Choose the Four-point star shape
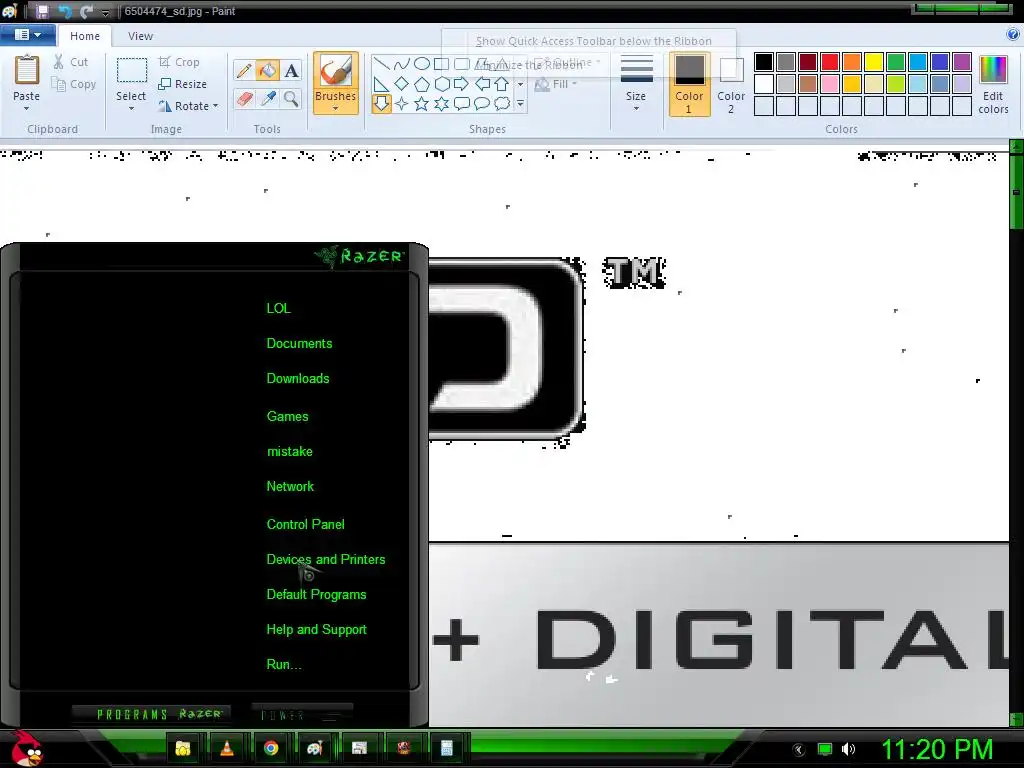 pyautogui.click(x=402, y=103)
